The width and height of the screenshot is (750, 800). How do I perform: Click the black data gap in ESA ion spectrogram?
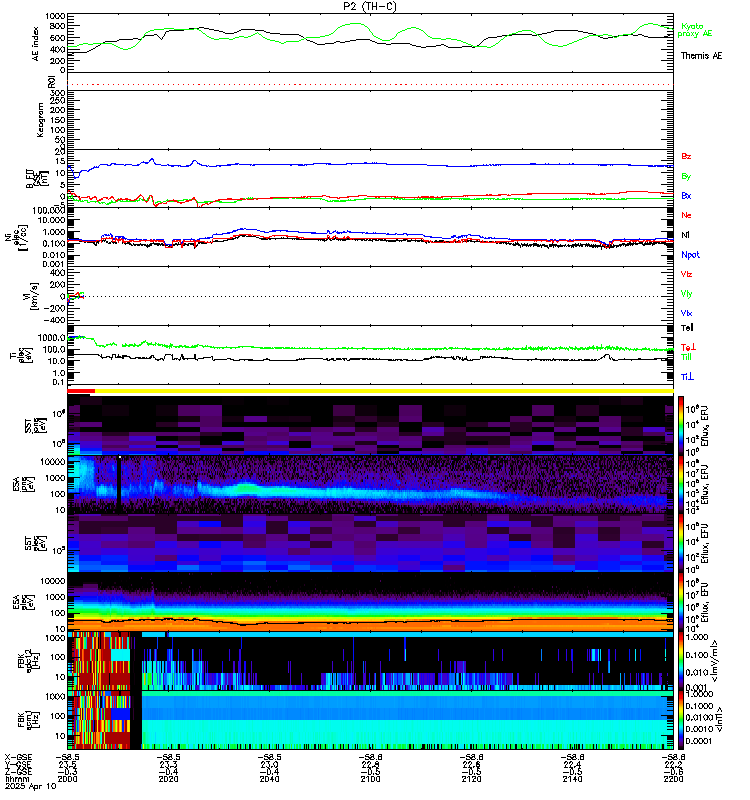[119, 485]
